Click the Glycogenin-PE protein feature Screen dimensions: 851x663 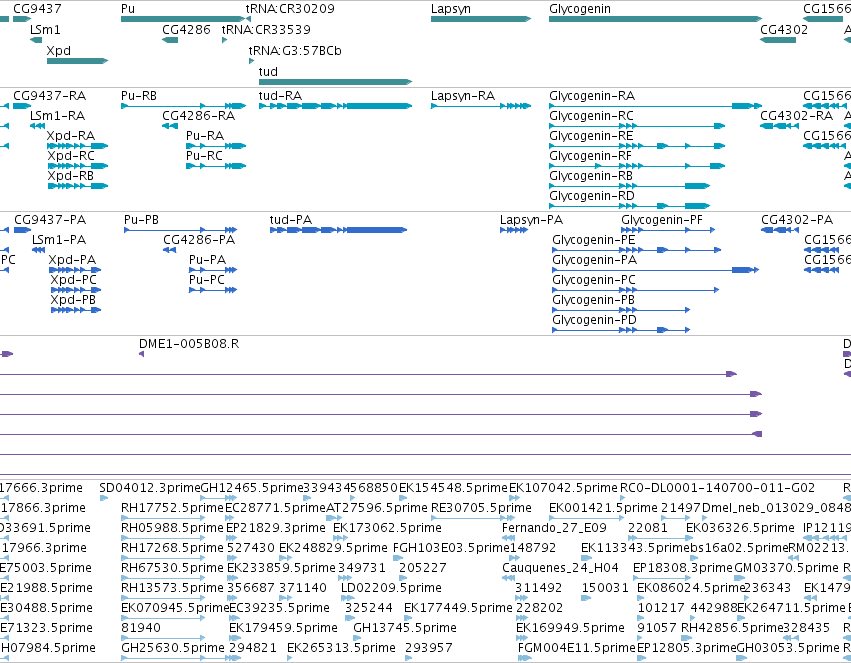click(x=637, y=250)
